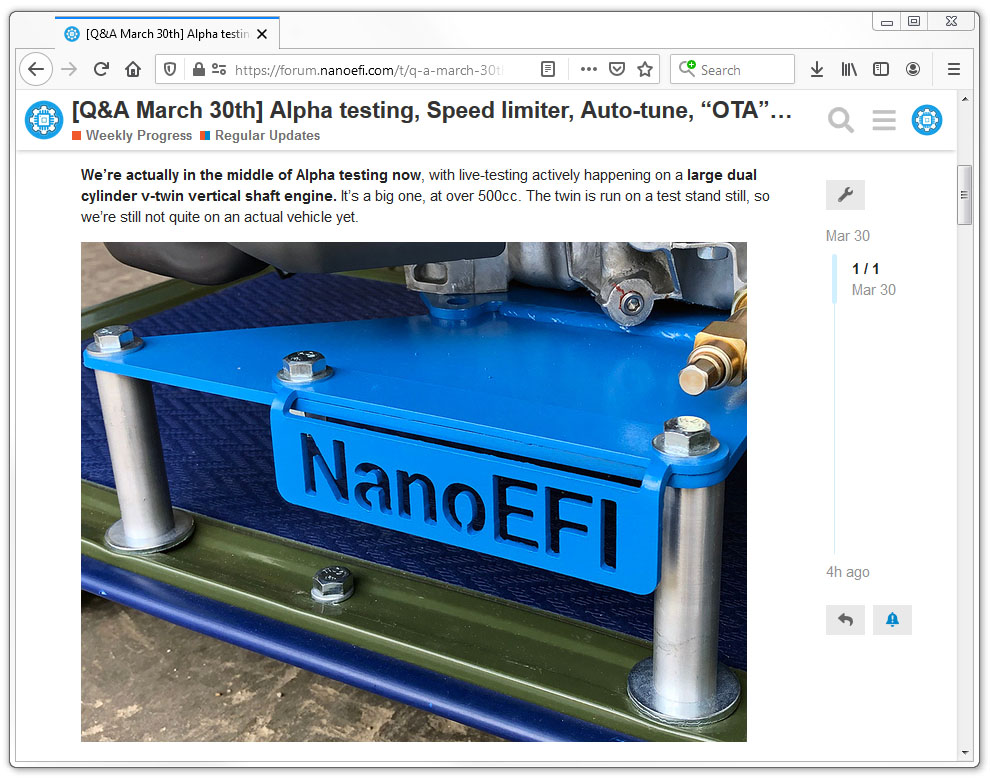The width and height of the screenshot is (990, 780).
Task: Close the Q&A March 30th tab
Action: [262, 34]
